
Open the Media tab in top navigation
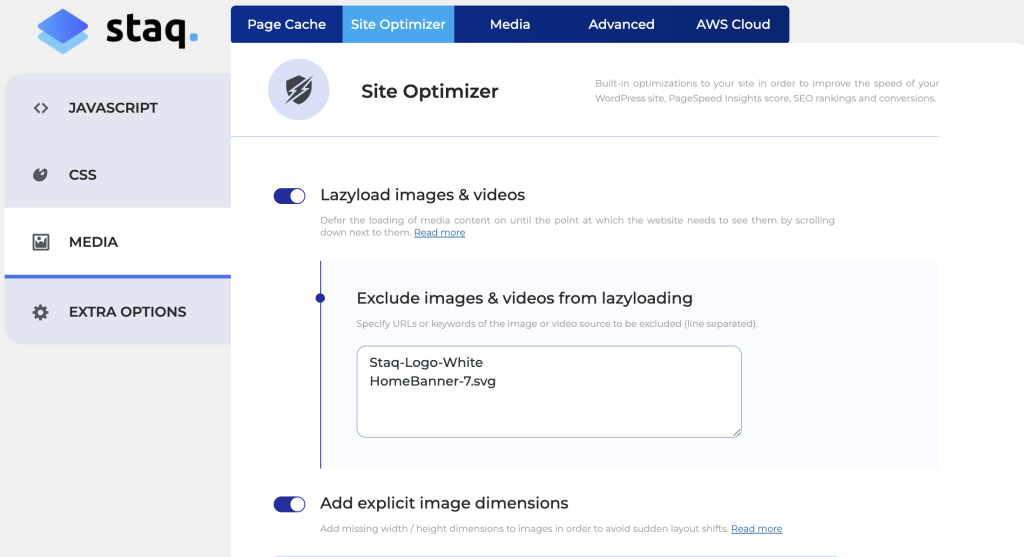510,24
